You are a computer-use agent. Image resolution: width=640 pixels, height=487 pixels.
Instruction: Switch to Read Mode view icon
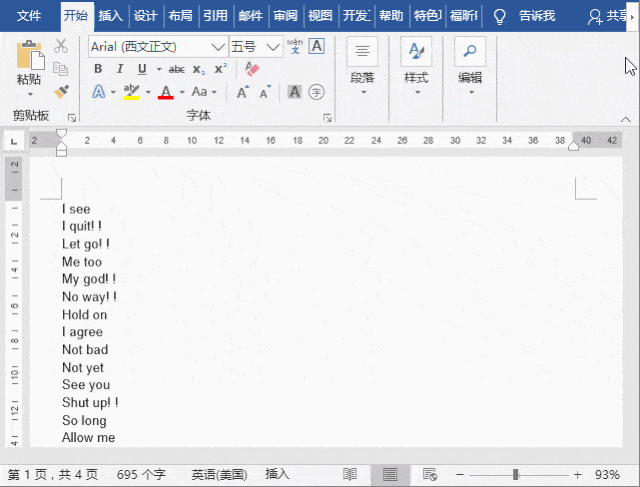(350, 474)
